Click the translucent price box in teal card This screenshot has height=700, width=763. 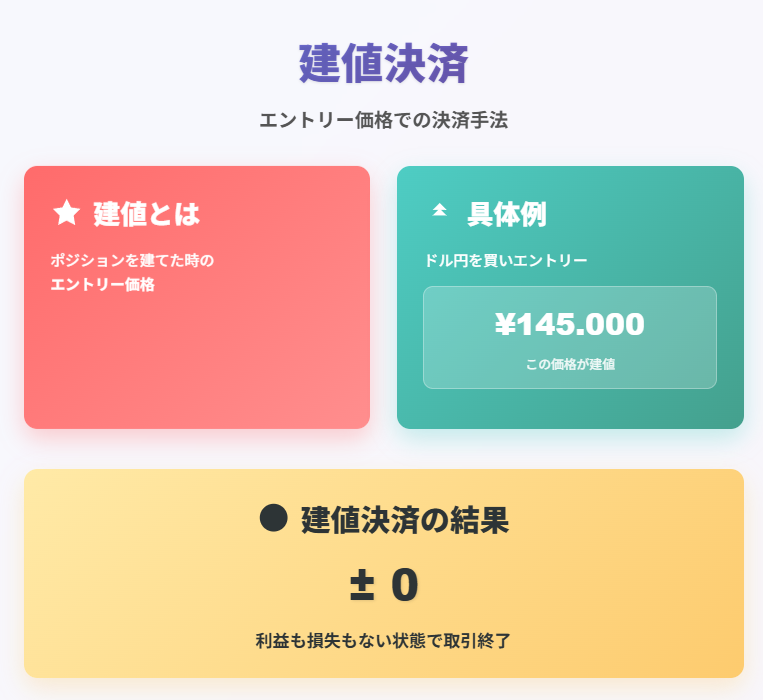click(x=570, y=338)
